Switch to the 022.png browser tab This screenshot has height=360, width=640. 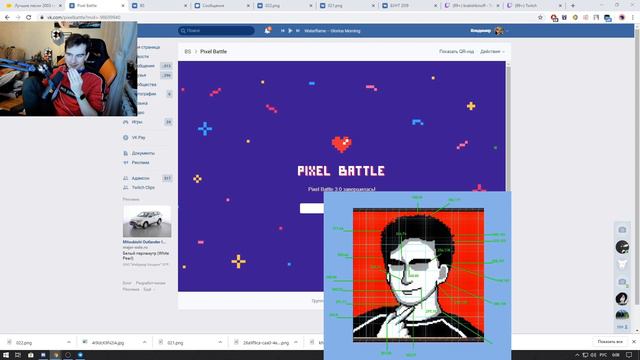pos(284,6)
